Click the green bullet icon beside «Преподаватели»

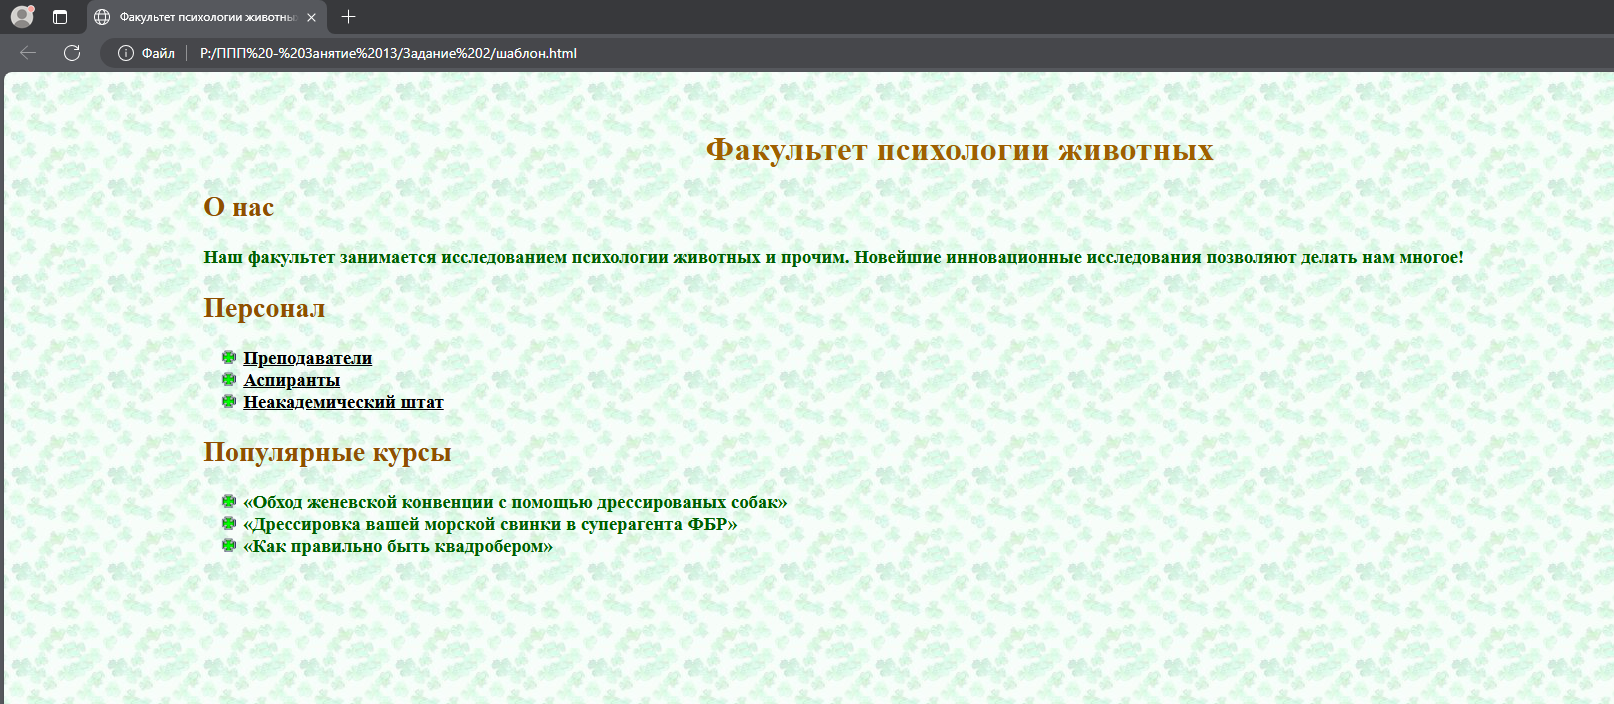coord(229,358)
